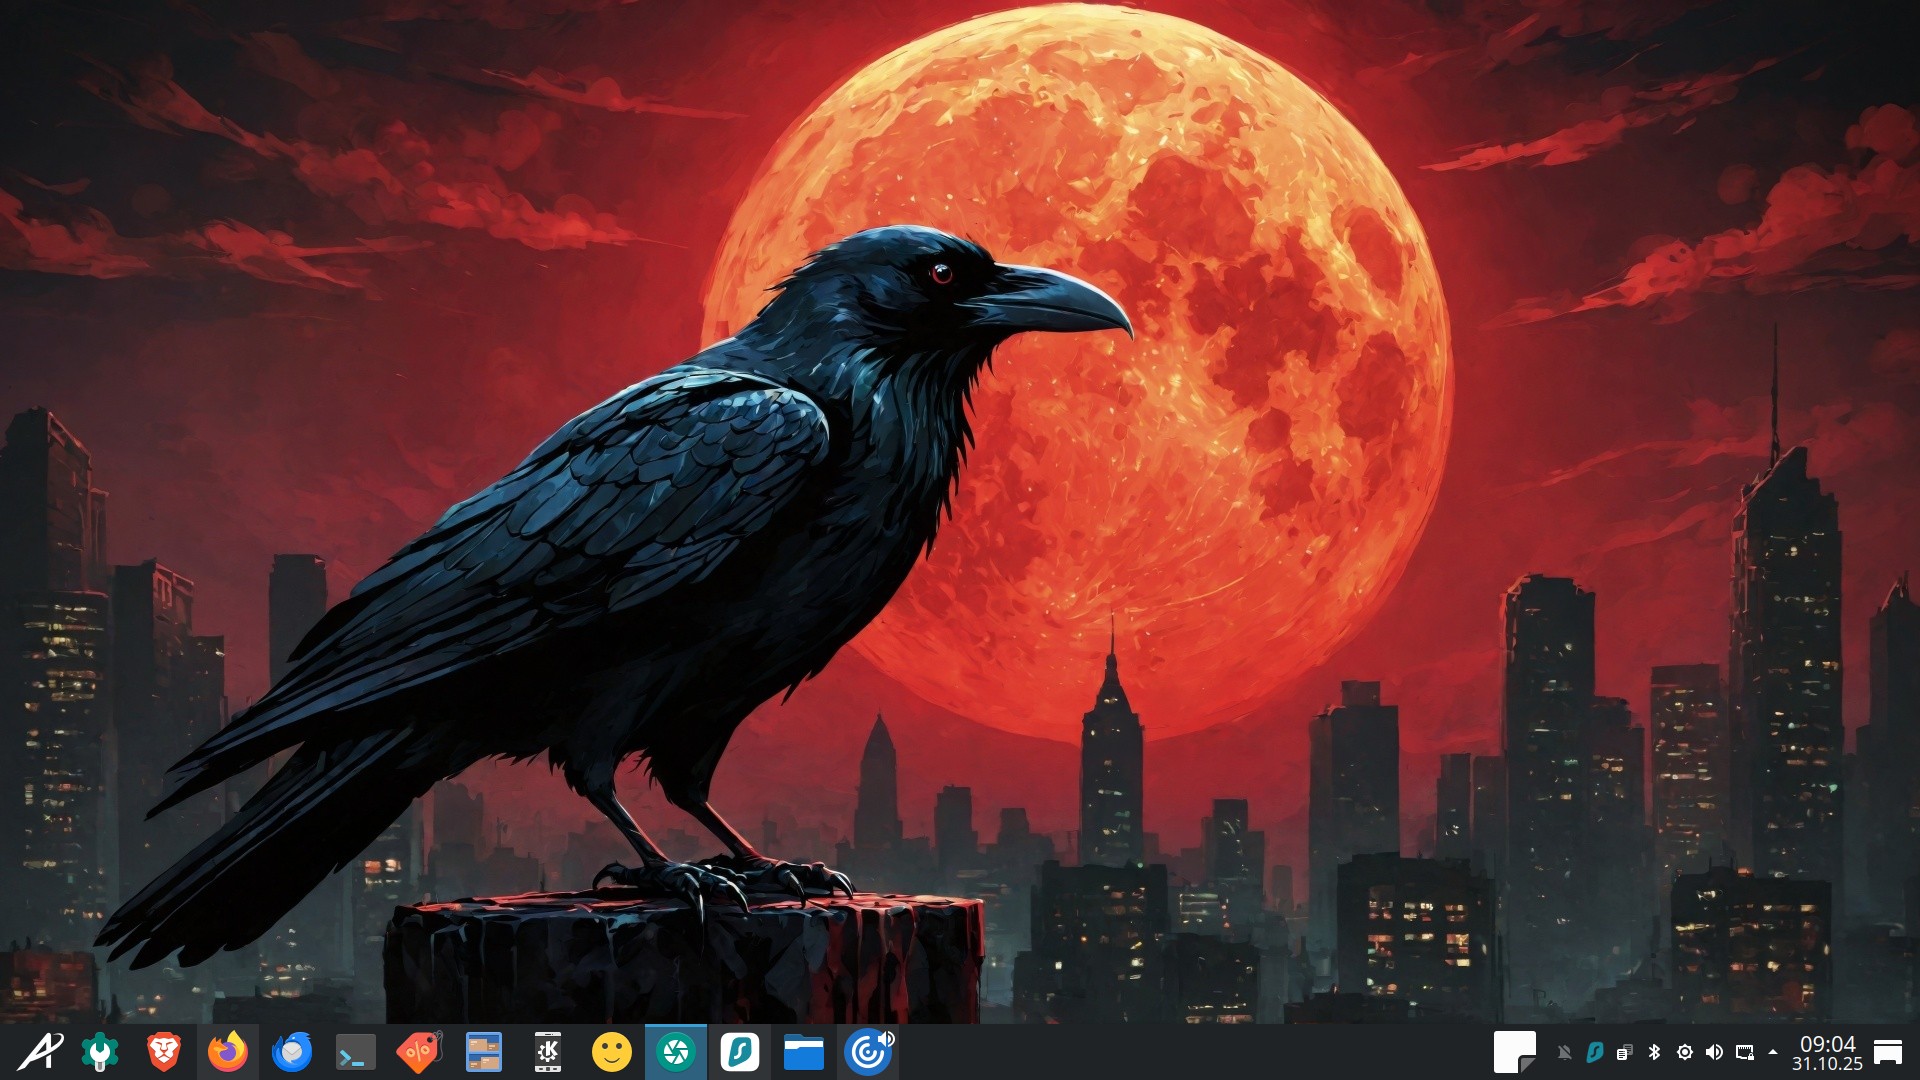1920x1080 pixels.
Task: Toggle Bluetooth from system tray
Action: [1654, 1052]
